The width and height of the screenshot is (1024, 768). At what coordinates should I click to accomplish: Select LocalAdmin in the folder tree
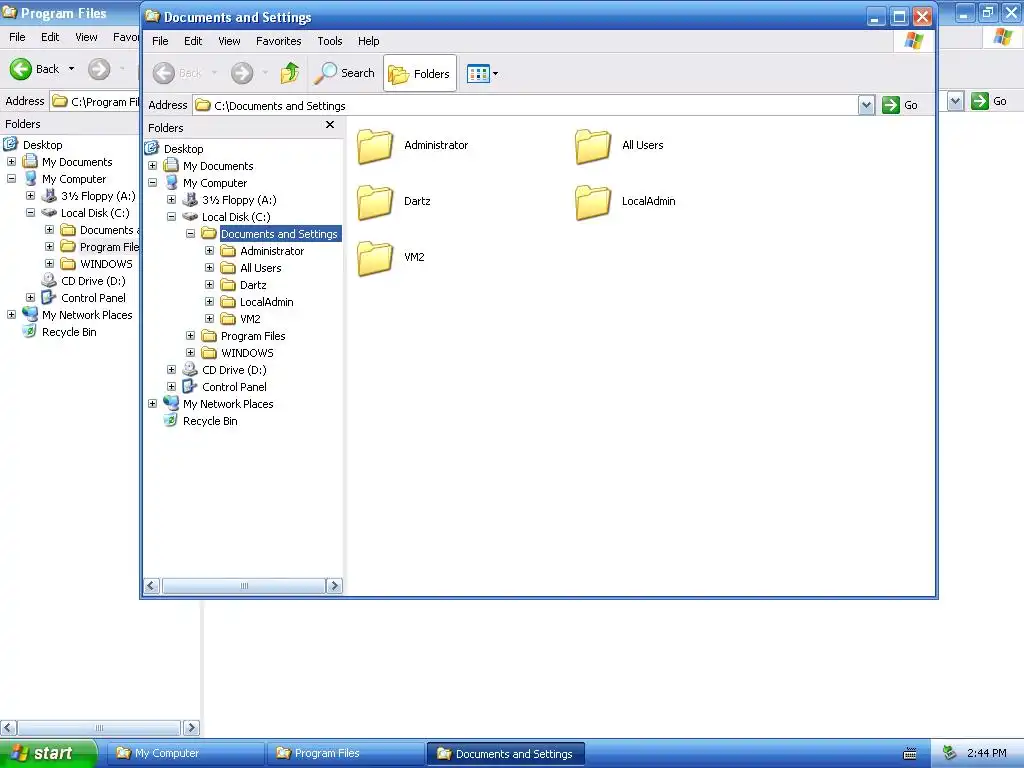pos(266,302)
